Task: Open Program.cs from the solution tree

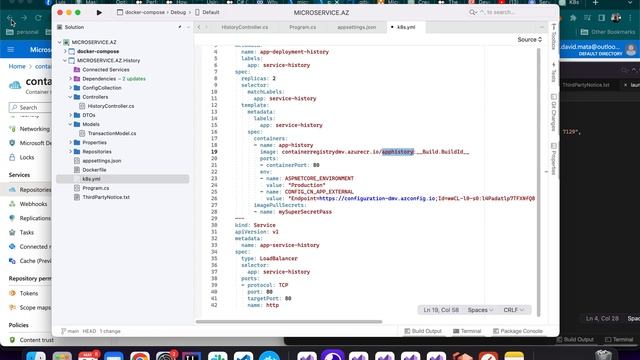Action: pyautogui.click(x=96, y=188)
